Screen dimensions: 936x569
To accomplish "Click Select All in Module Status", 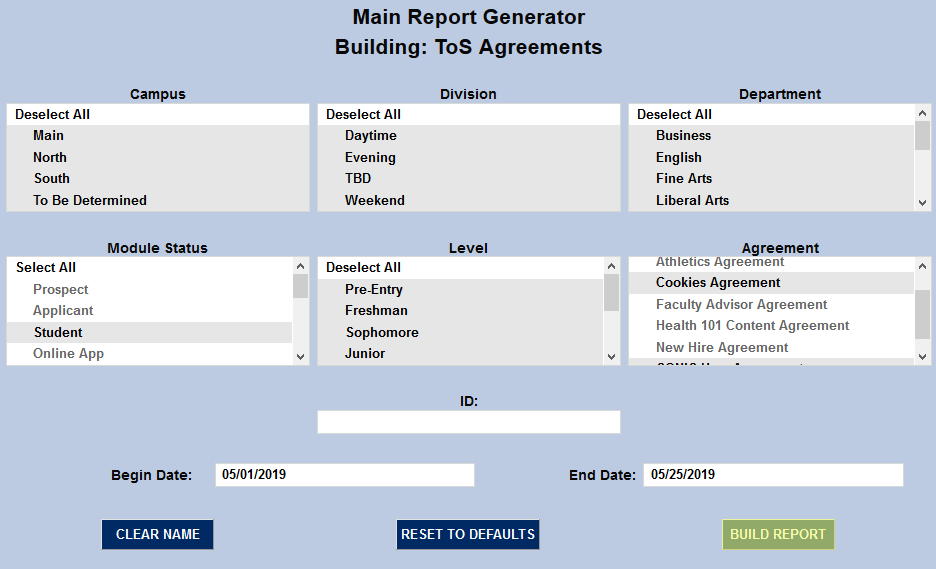I will [46, 267].
